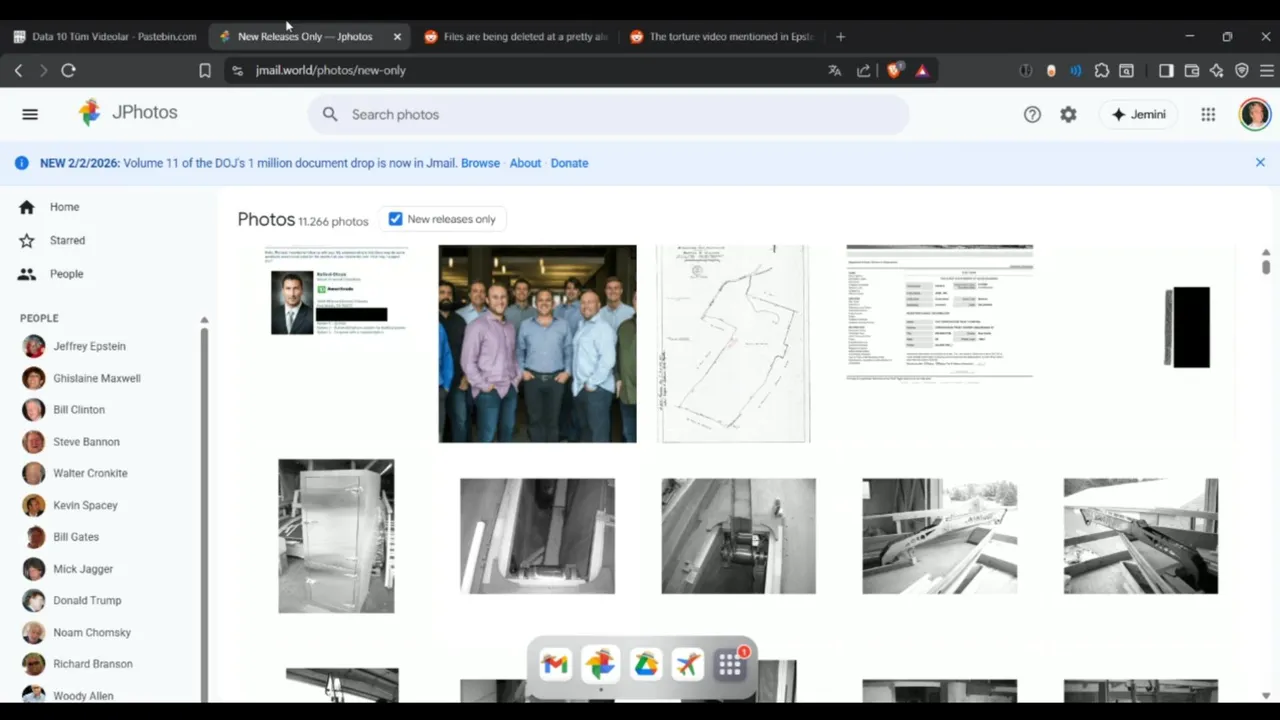The width and height of the screenshot is (1280, 720).
Task: Open the hand-drawn property map thumbnail
Action: click(733, 343)
